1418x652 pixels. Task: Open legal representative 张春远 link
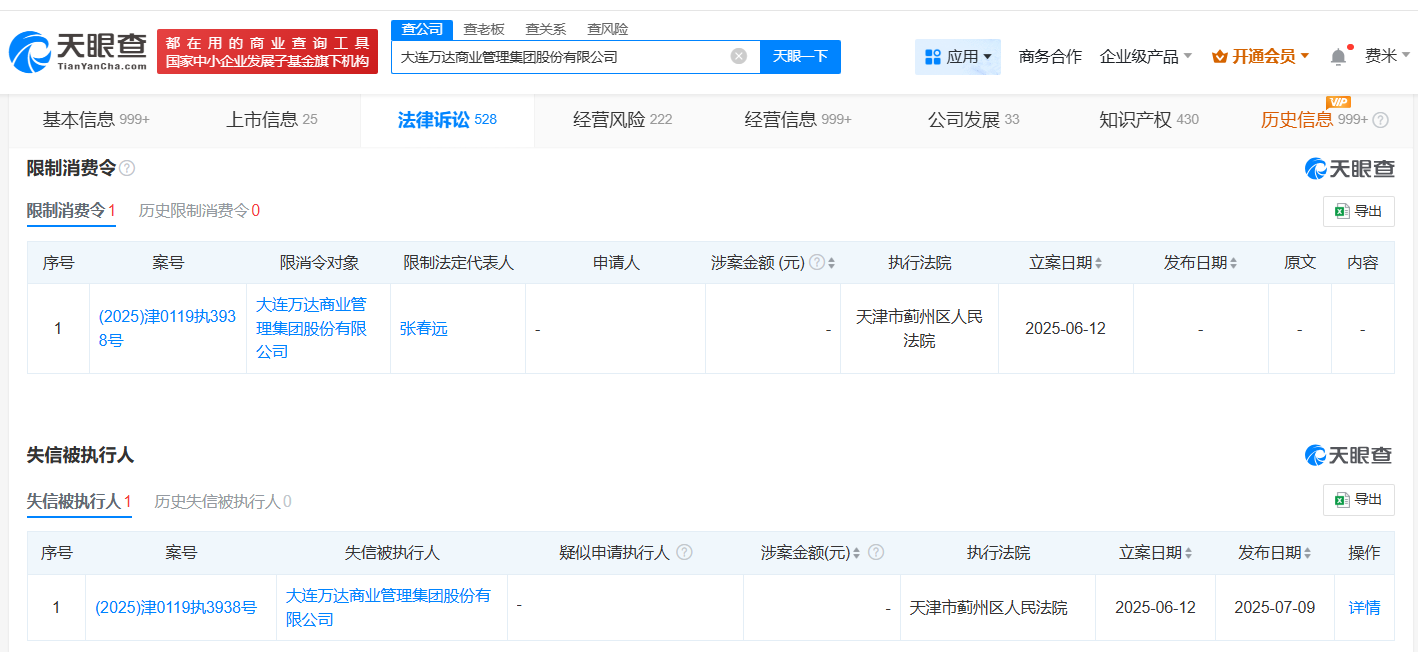click(x=424, y=328)
